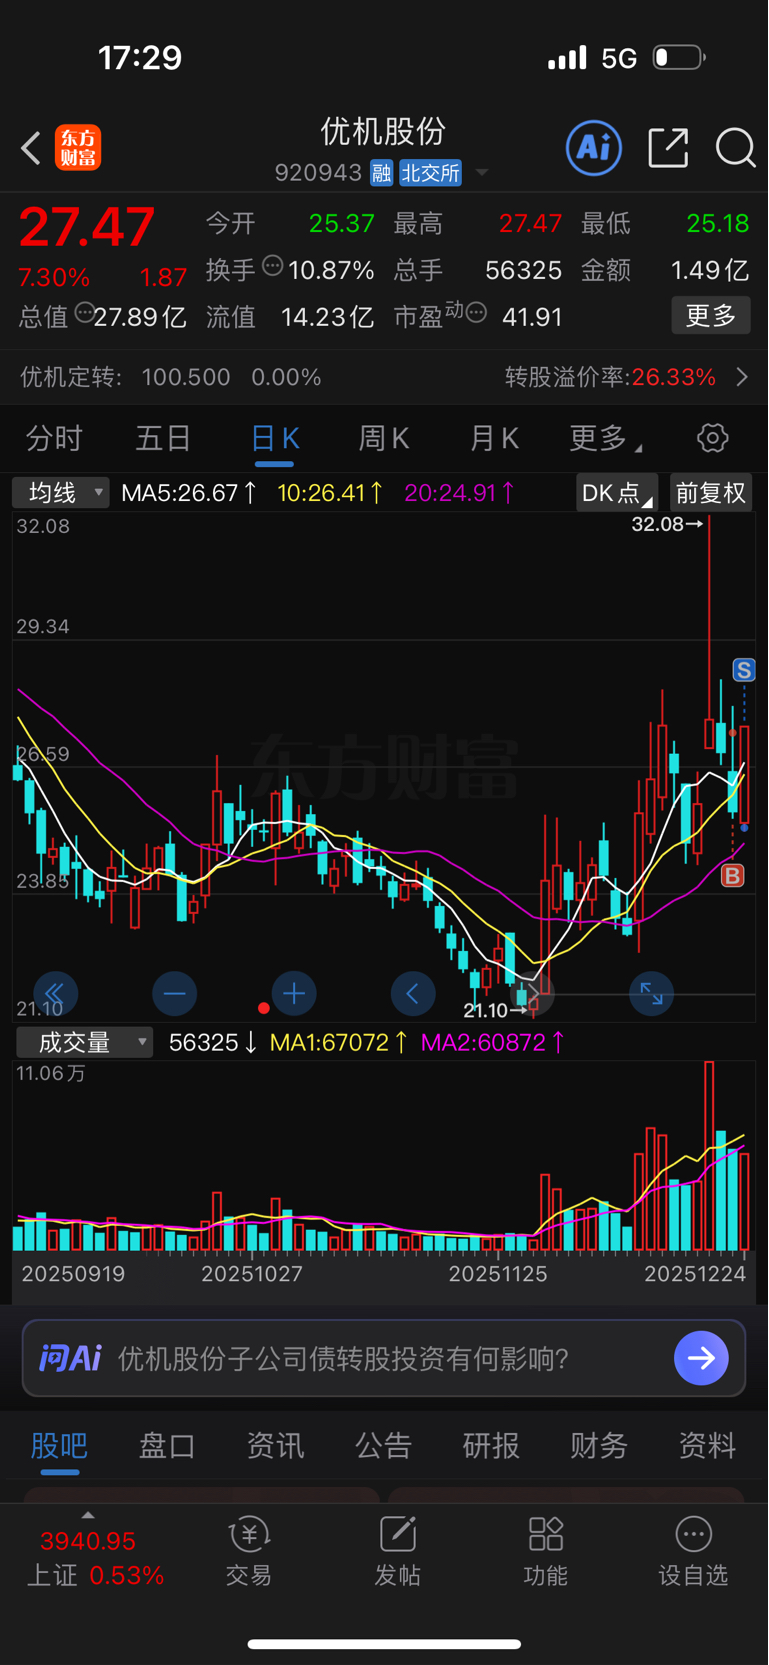Select the 日K chart tab
The height and width of the screenshot is (1665, 769).
274,438
